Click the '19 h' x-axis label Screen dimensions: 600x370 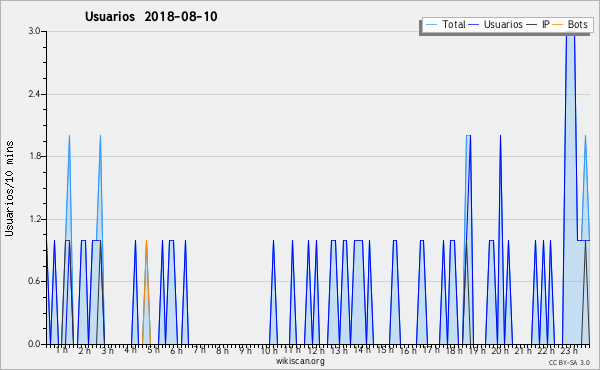coord(477,350)
